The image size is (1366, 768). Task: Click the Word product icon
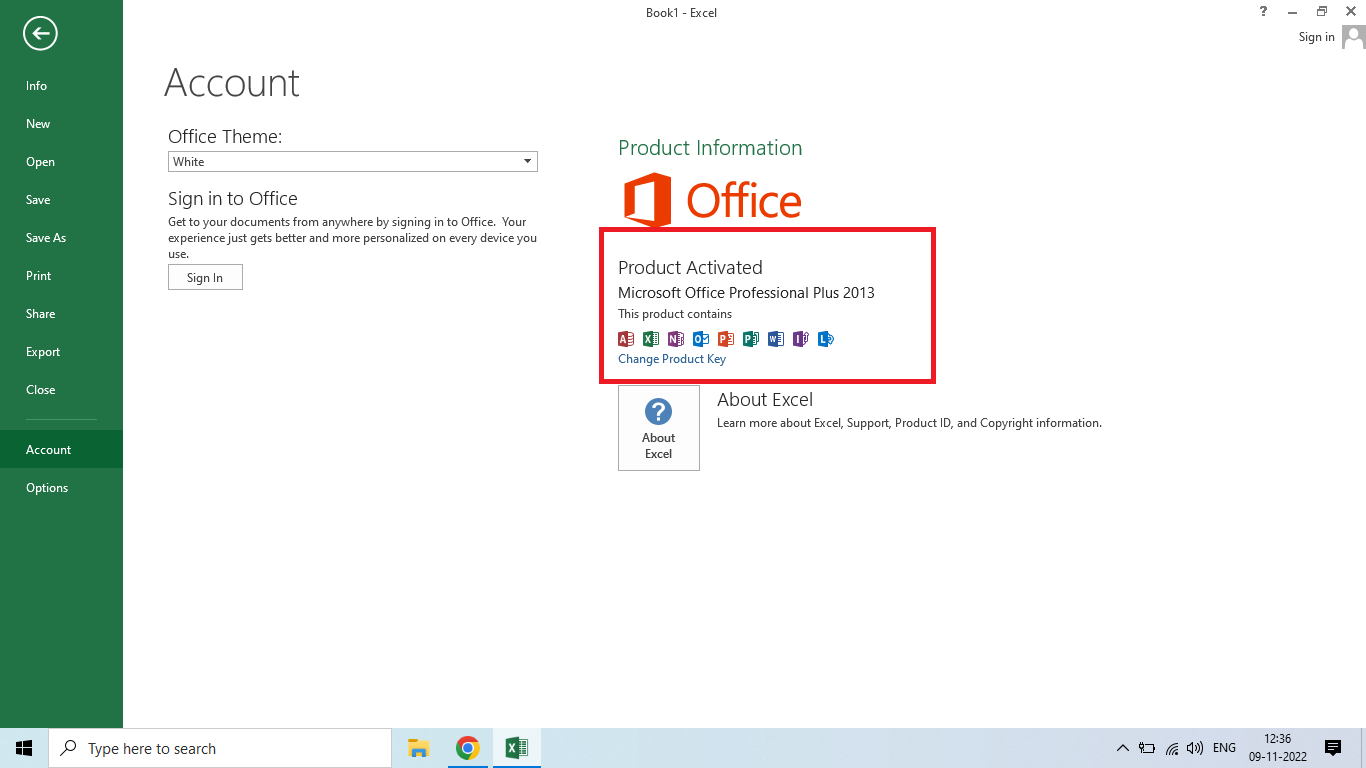point(776,339)
